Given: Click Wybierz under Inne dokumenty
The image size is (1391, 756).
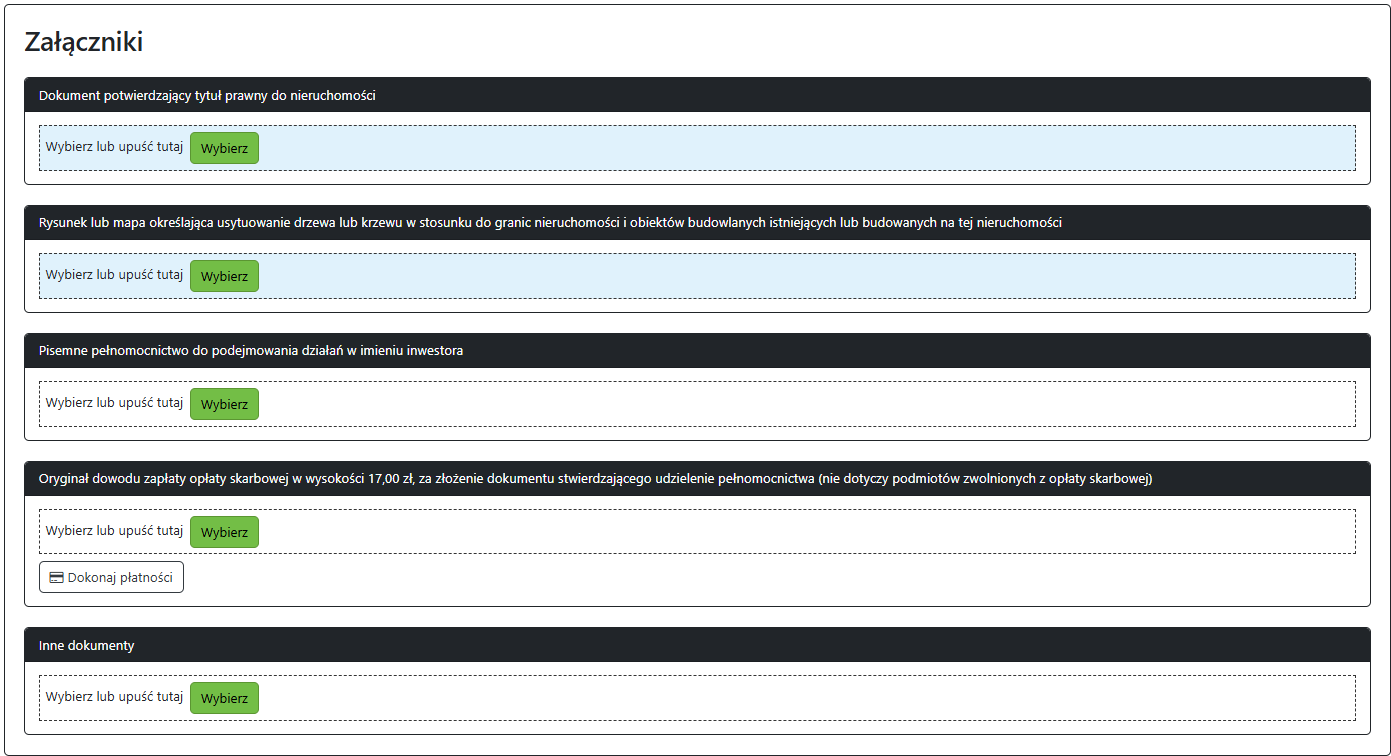Looking at the screenshot, I should pos(224,698).
